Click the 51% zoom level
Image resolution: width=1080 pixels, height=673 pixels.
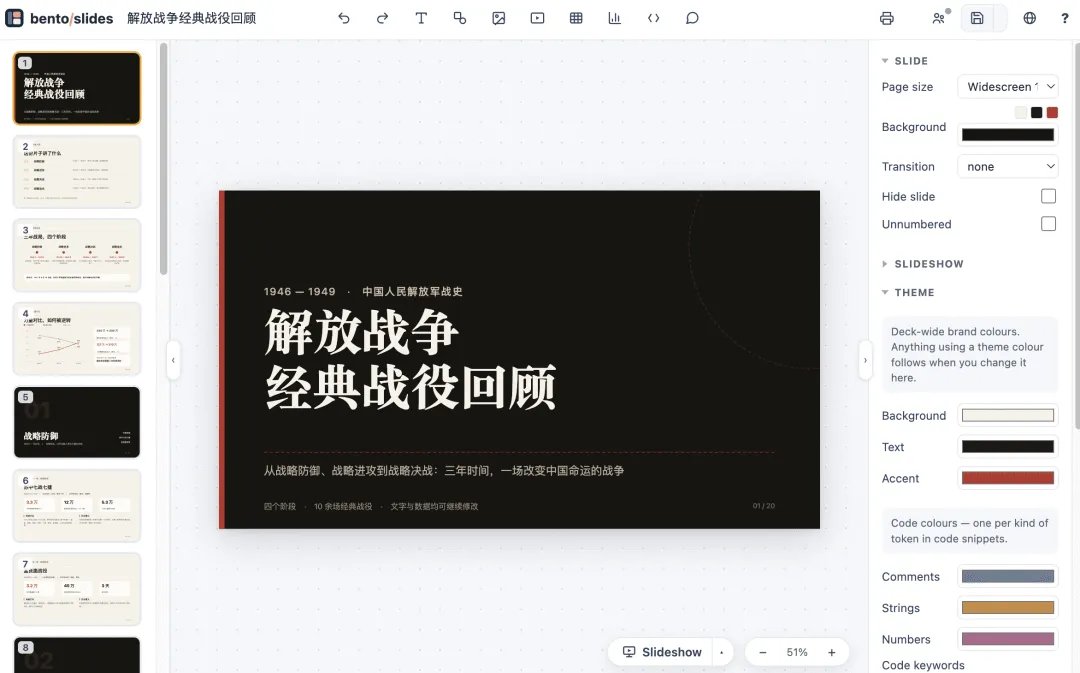[797, 652]
